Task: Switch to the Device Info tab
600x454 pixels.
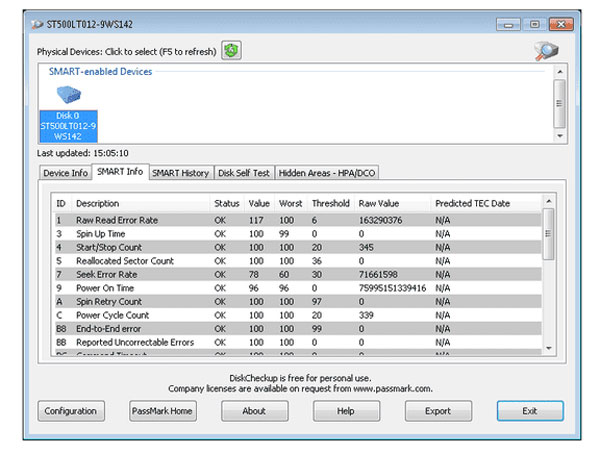Action: (x=65, y=173)
